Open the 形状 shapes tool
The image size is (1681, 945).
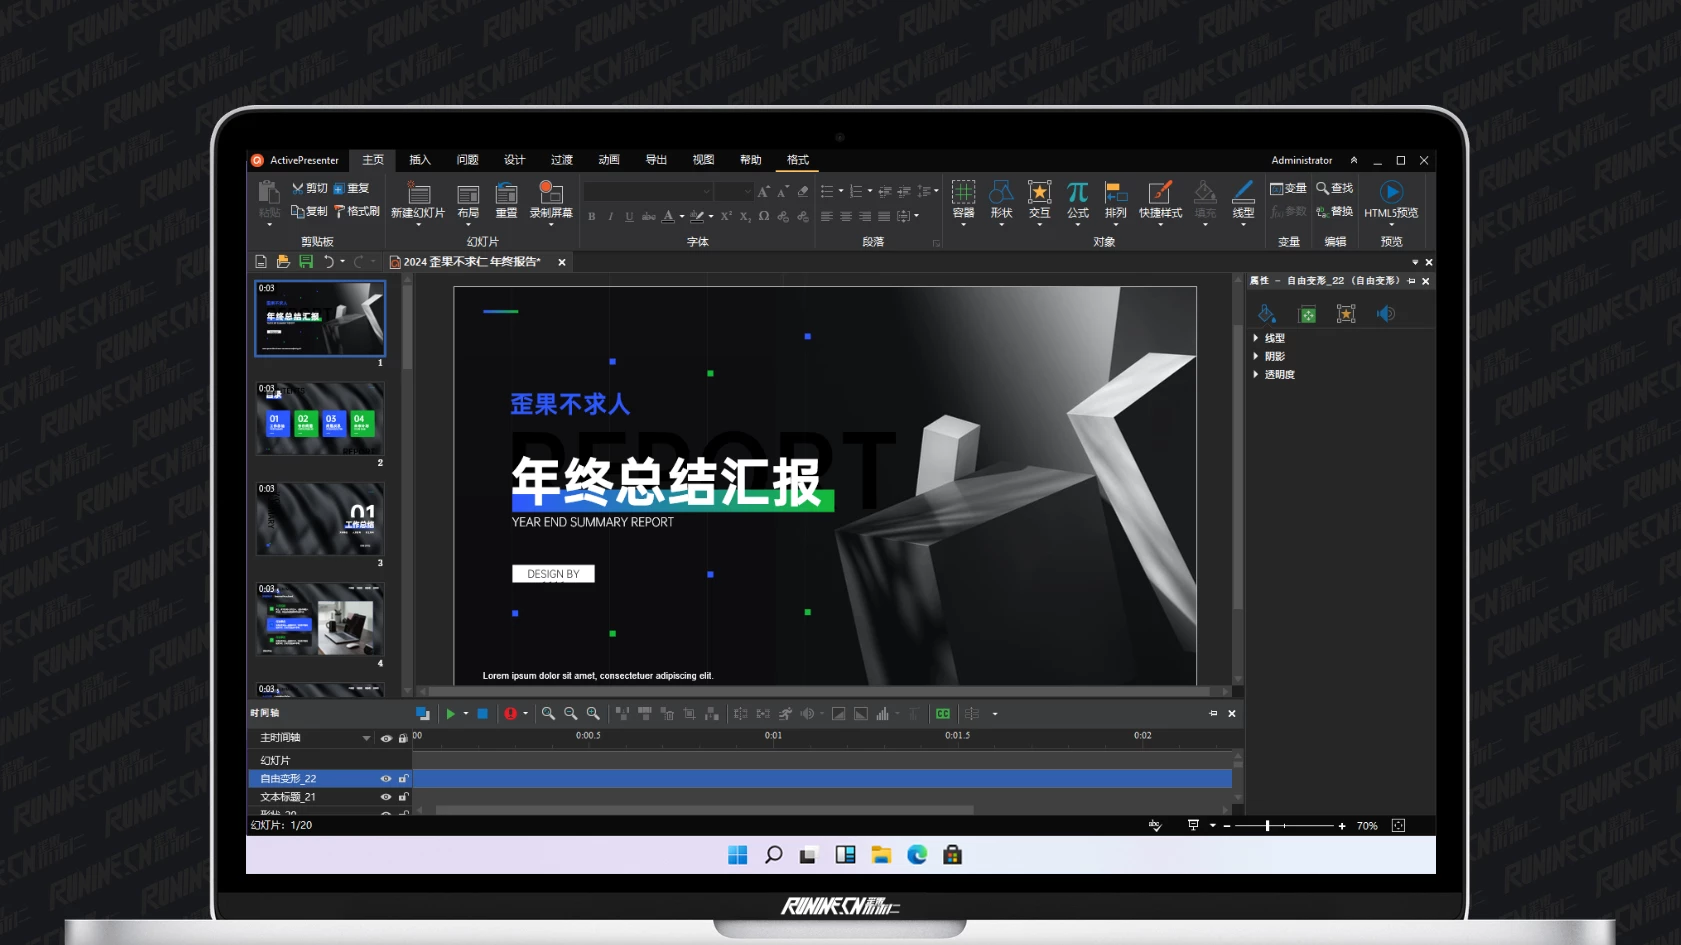(x=1001, y=193)
